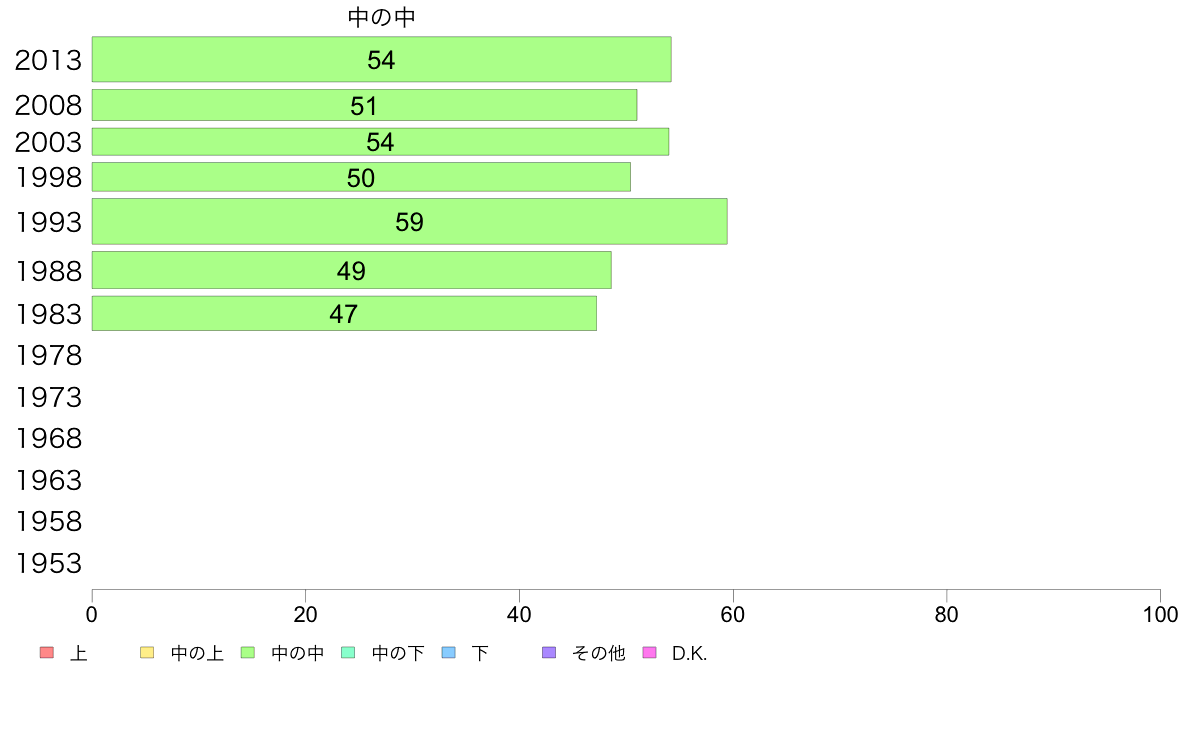
Task: Click the 1988 bar showing 49
Action: (351, 270)
